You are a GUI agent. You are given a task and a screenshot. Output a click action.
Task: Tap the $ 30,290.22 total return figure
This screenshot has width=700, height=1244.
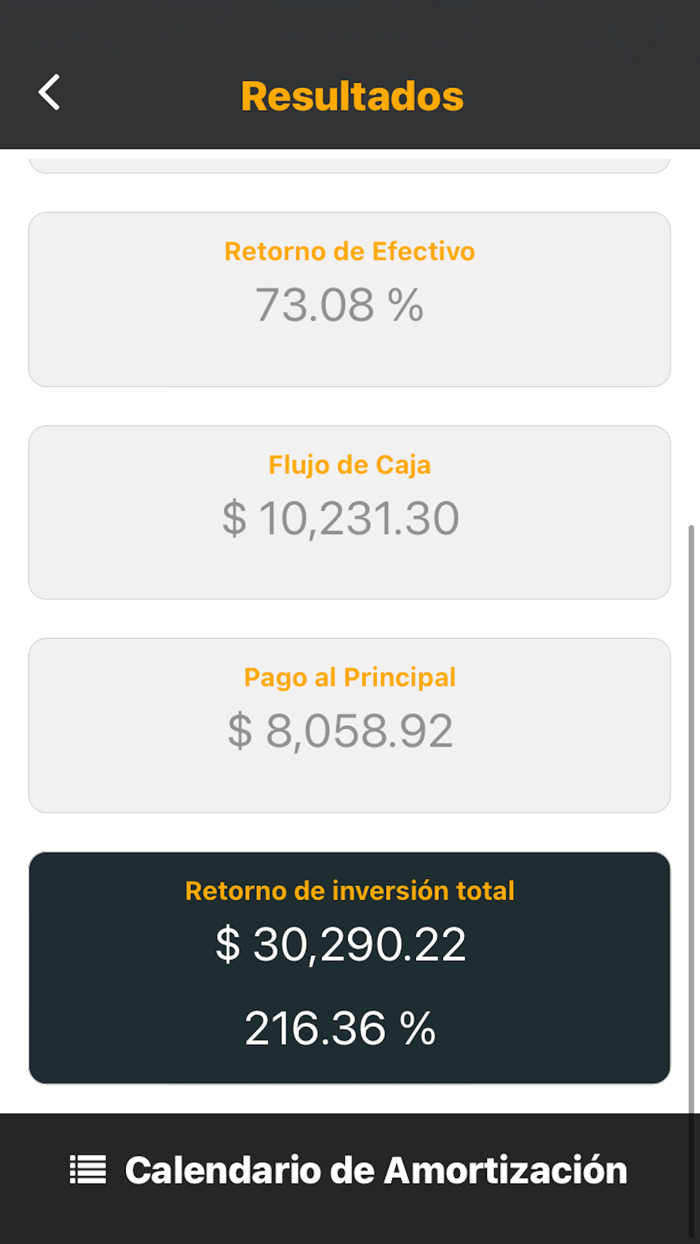[x=346, y=944]
